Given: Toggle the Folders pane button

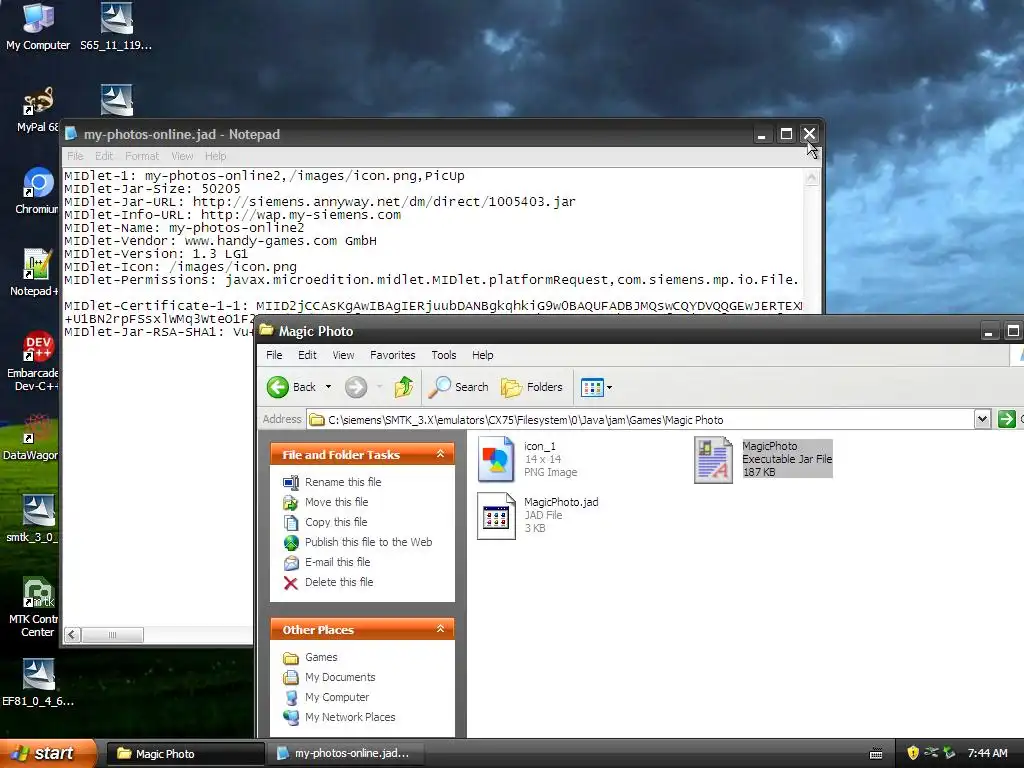Looking at the screenshot, I should coord(532,387).
